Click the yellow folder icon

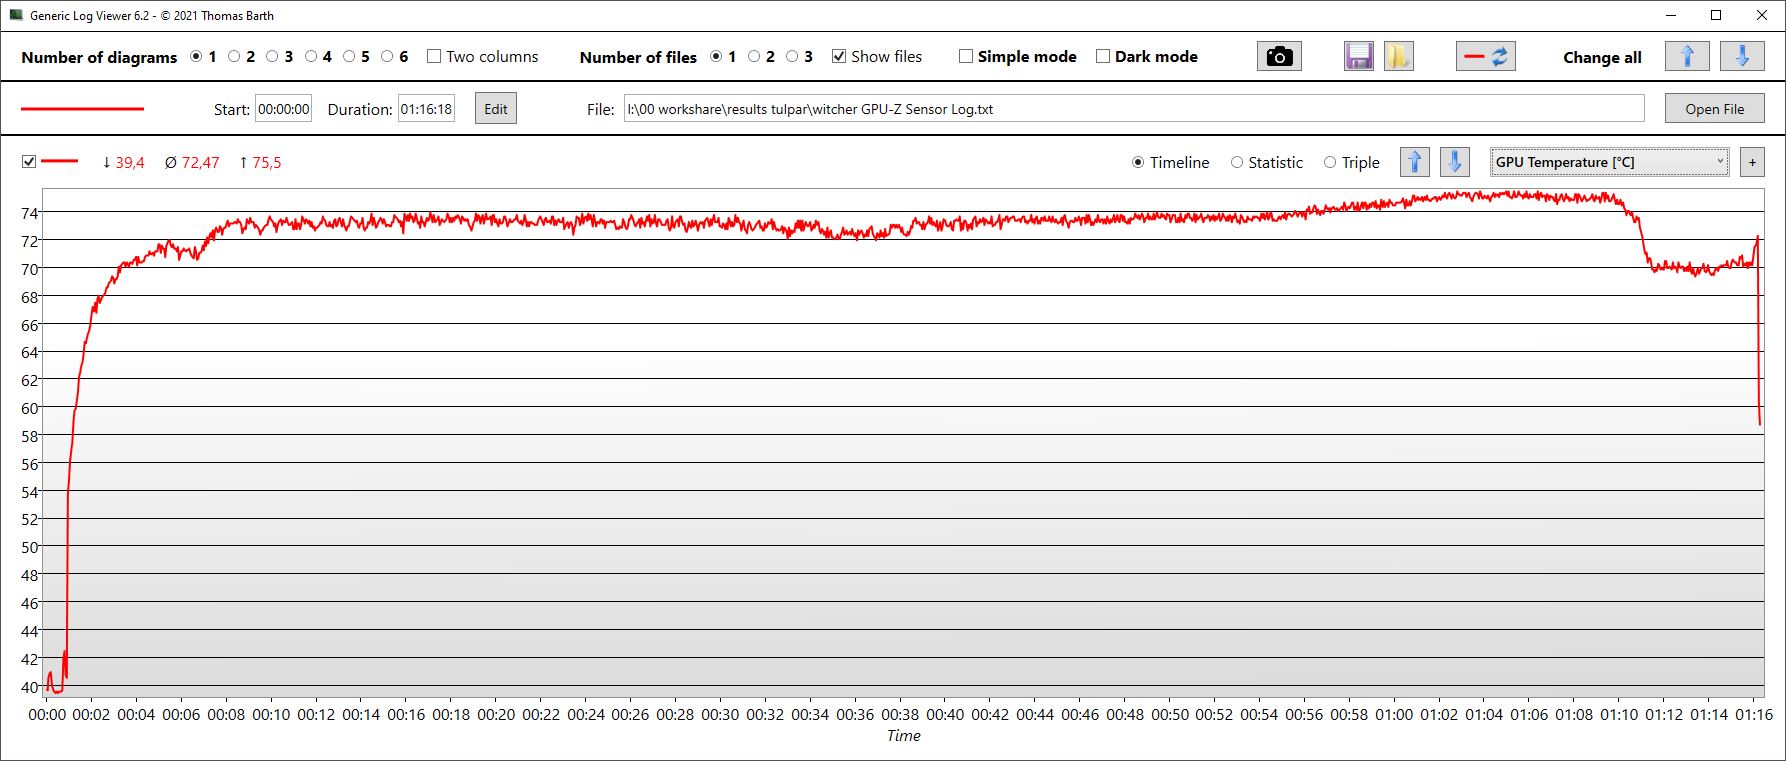[x=1398, y=57]
